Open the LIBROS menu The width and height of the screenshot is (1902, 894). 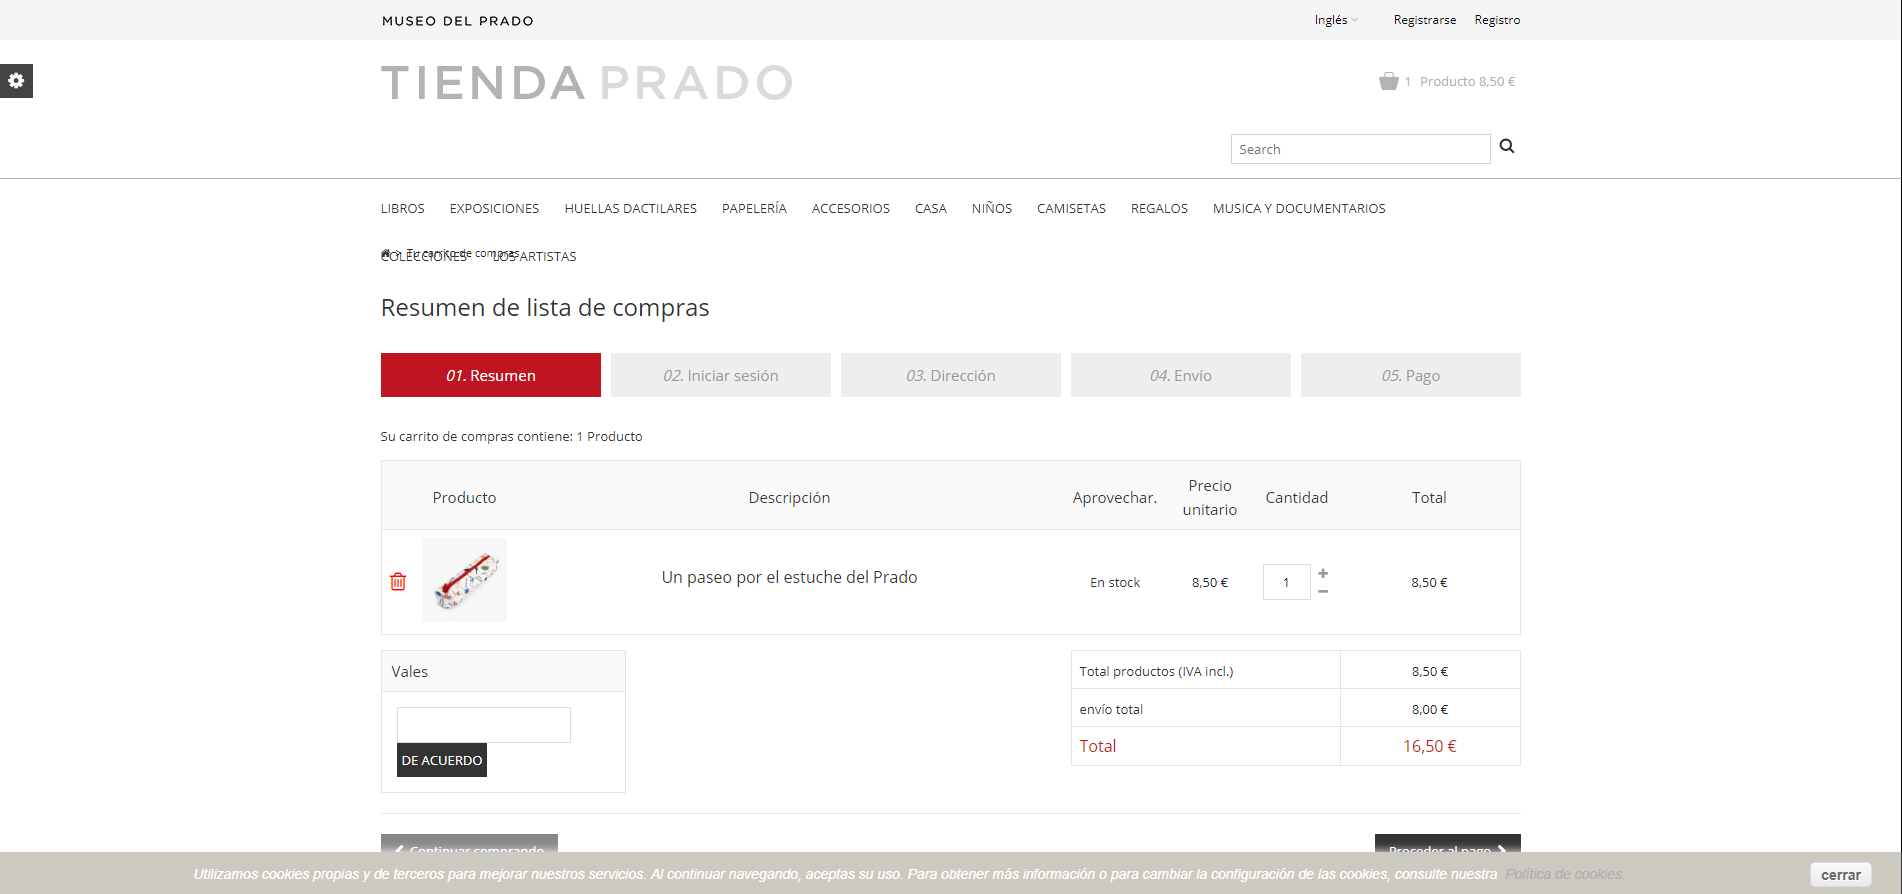(403, 209)
